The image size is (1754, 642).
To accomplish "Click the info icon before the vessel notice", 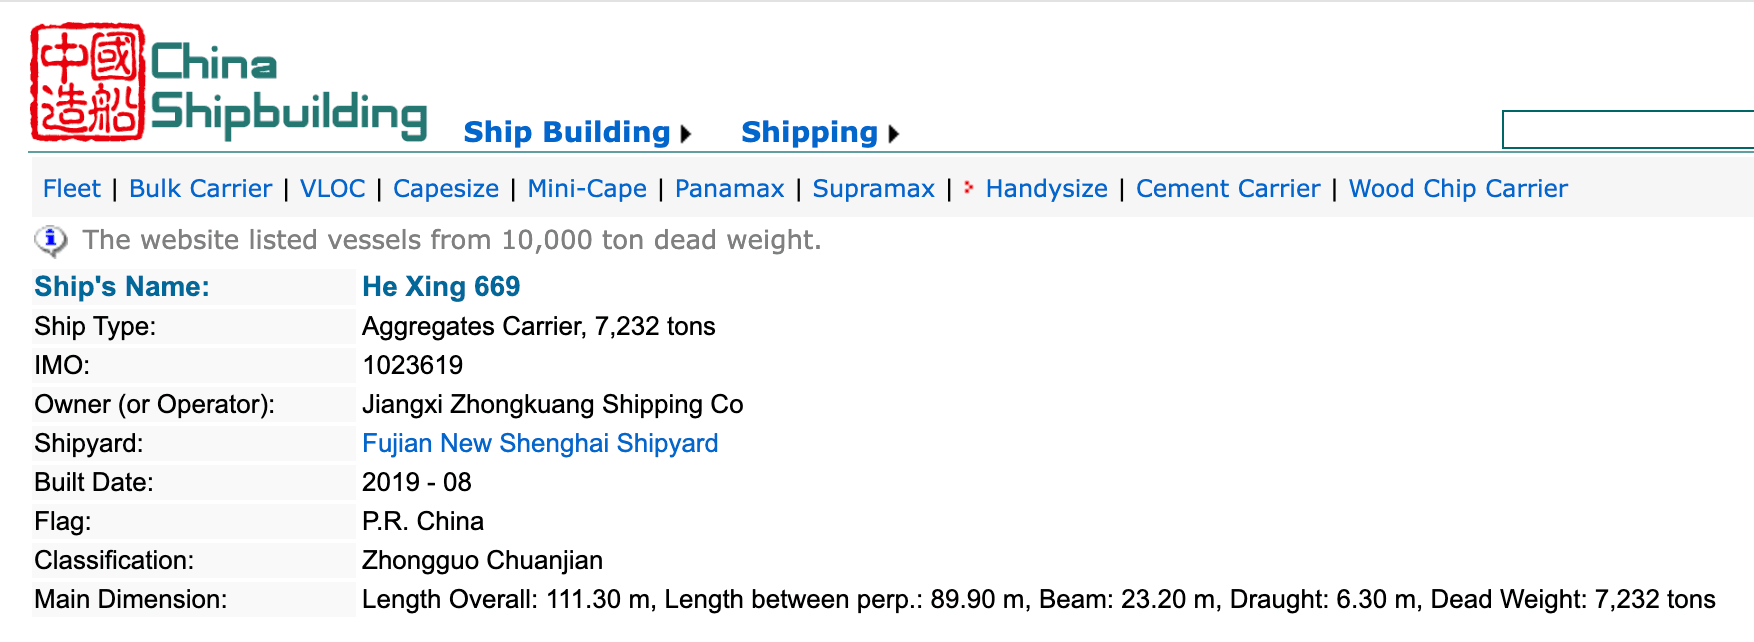I will (x=49, y=238).
